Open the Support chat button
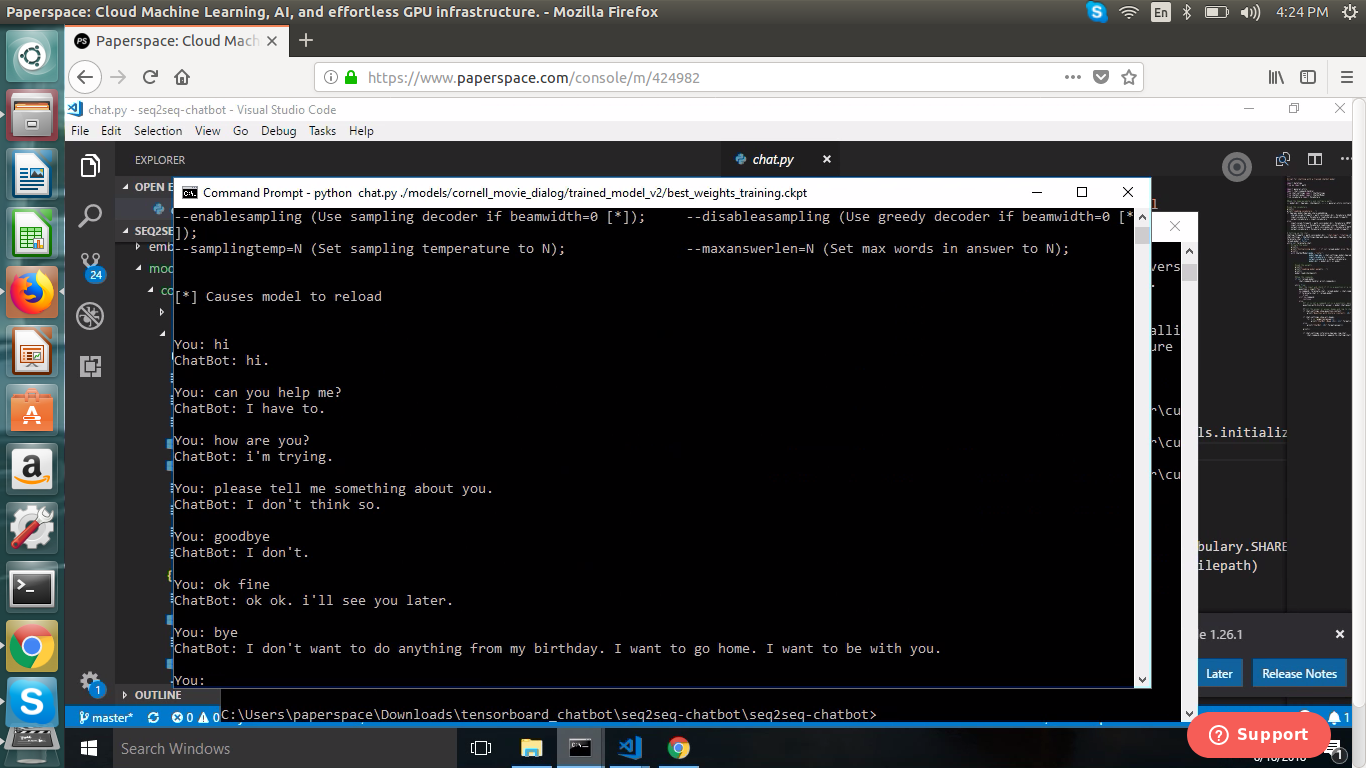 click(x=1258, y=734)
